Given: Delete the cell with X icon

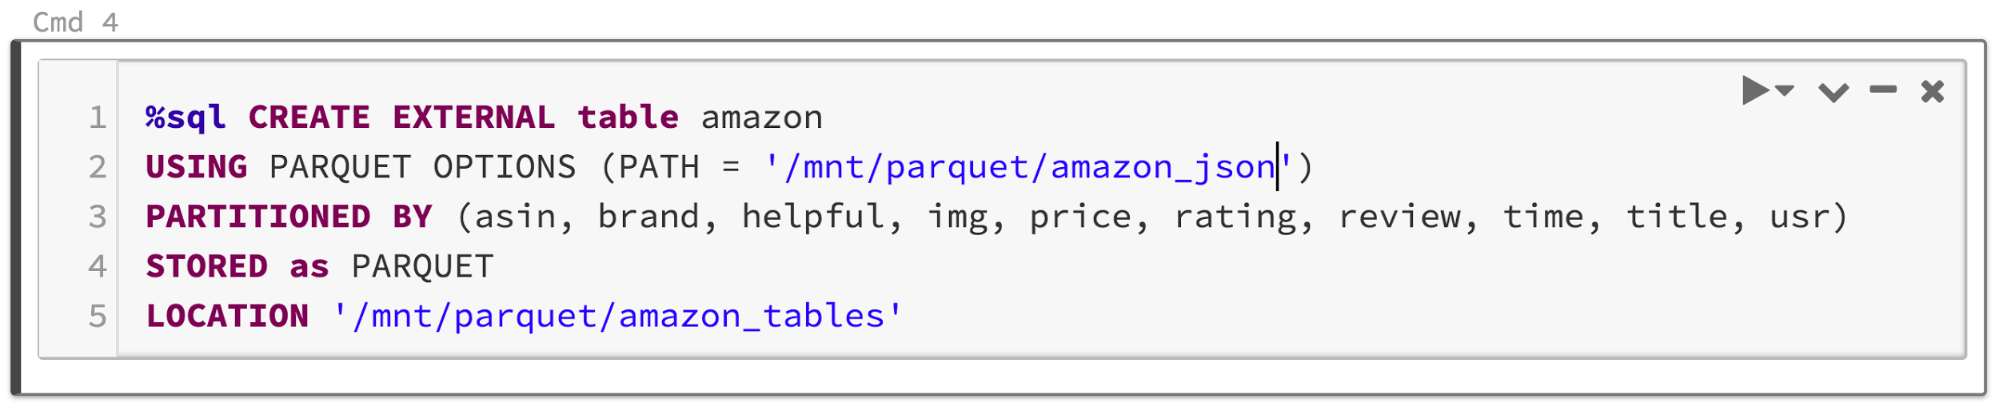Looking at the screenshot, I should click(1932, 92).
